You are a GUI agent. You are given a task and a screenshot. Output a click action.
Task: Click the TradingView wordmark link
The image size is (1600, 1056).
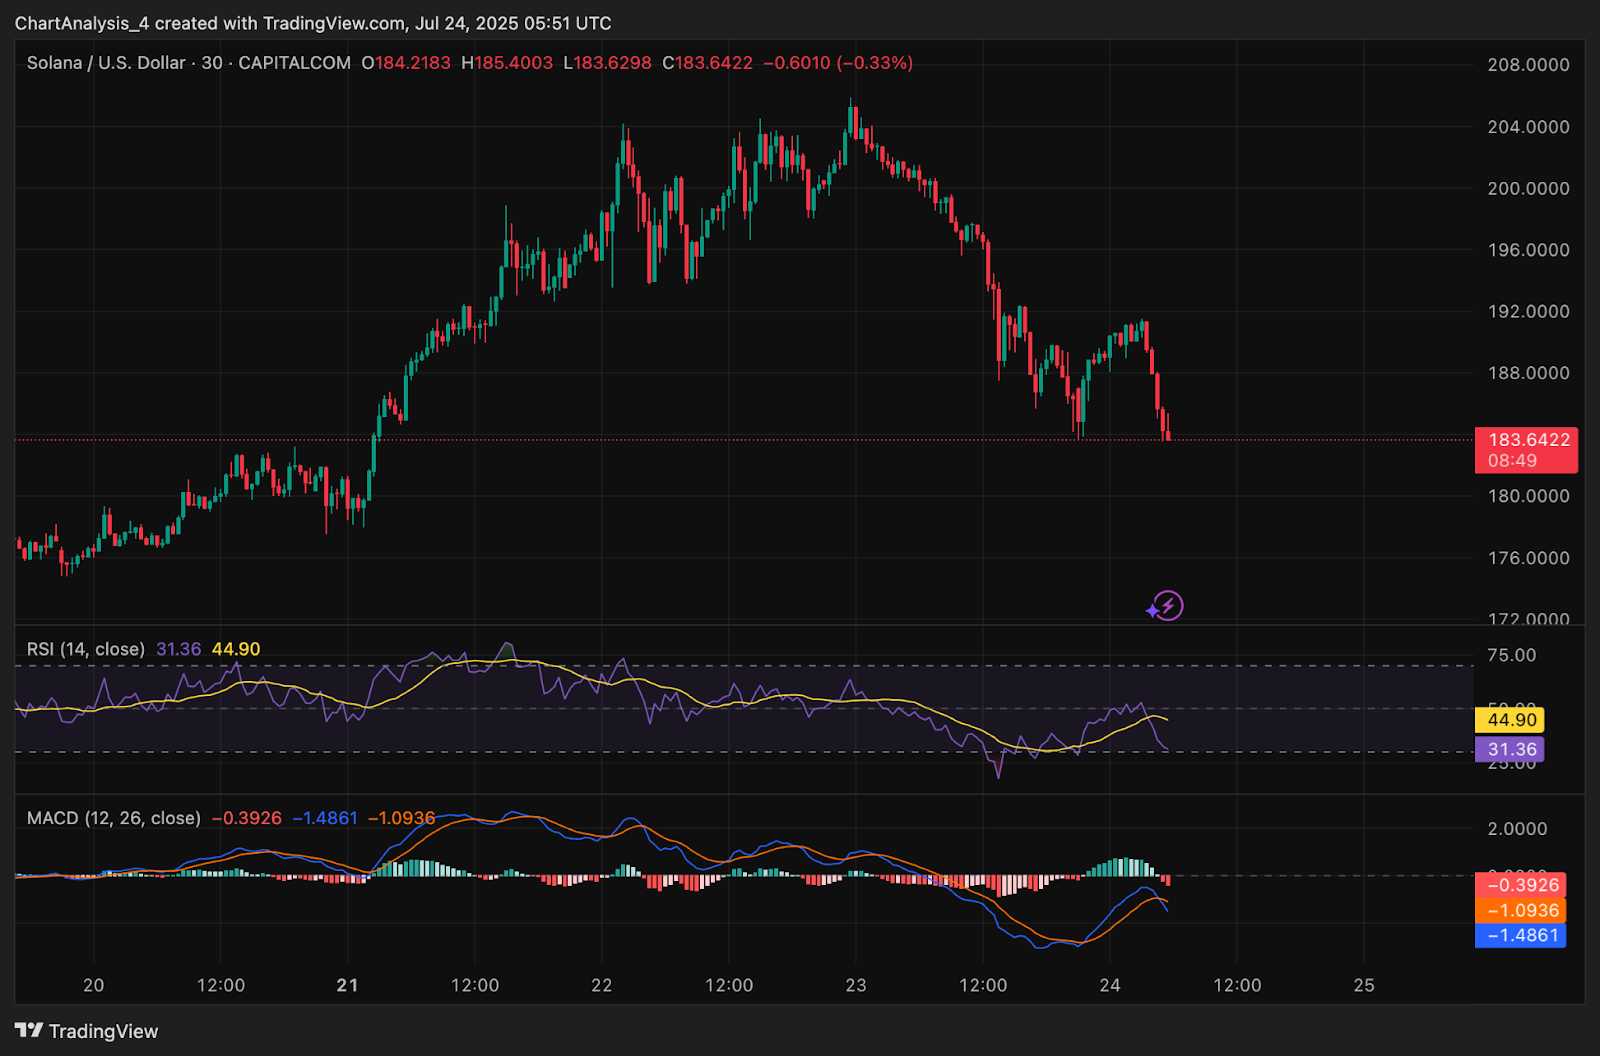104,1031
